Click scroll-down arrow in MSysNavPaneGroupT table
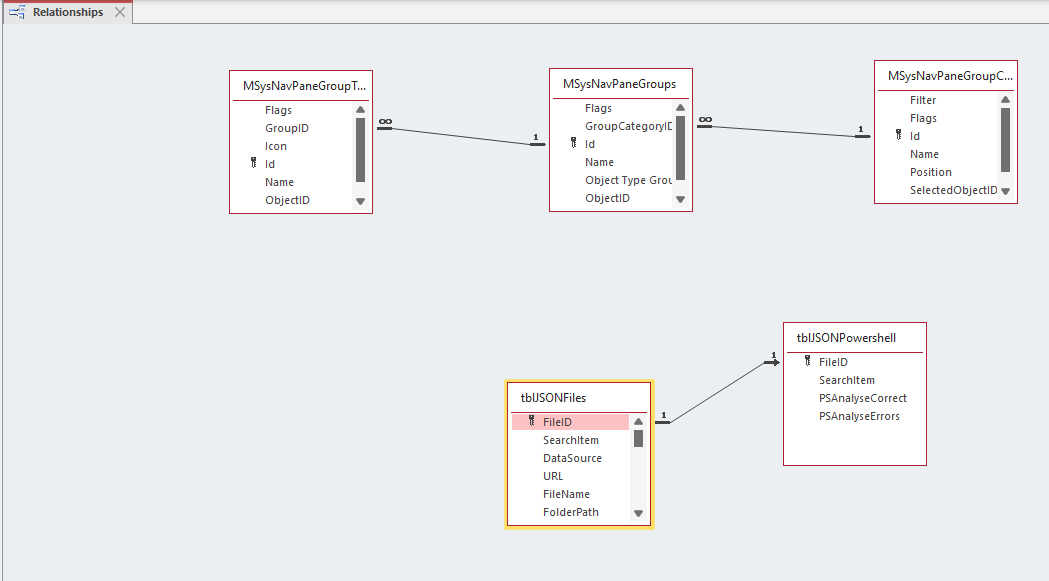The height and width of the screenshot is (581, 1049). [x=361, y=201]
